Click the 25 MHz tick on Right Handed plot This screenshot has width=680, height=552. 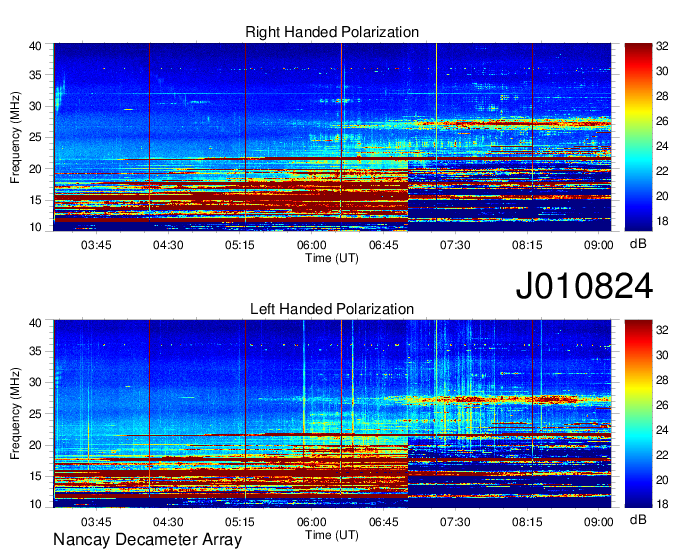coord(35,137)
